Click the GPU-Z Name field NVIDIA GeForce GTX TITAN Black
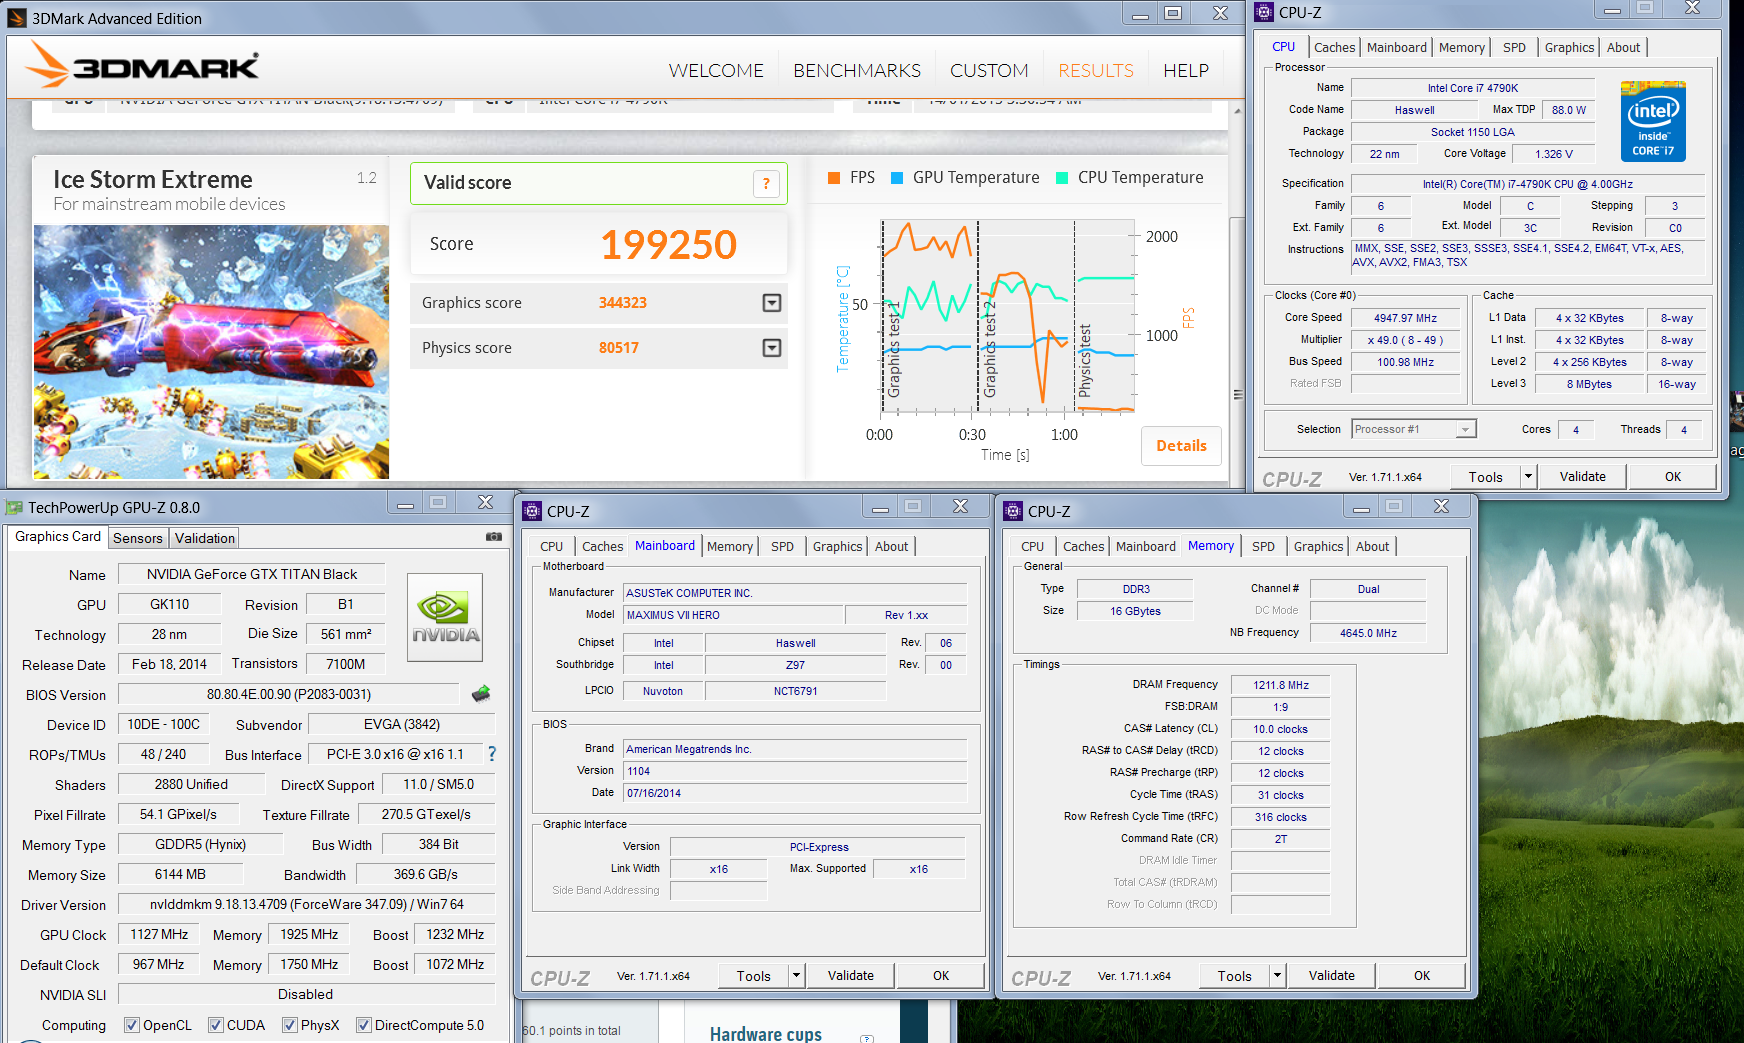Image resolution: width=1744 pixels, height=1043 pixels. (251, 574)
